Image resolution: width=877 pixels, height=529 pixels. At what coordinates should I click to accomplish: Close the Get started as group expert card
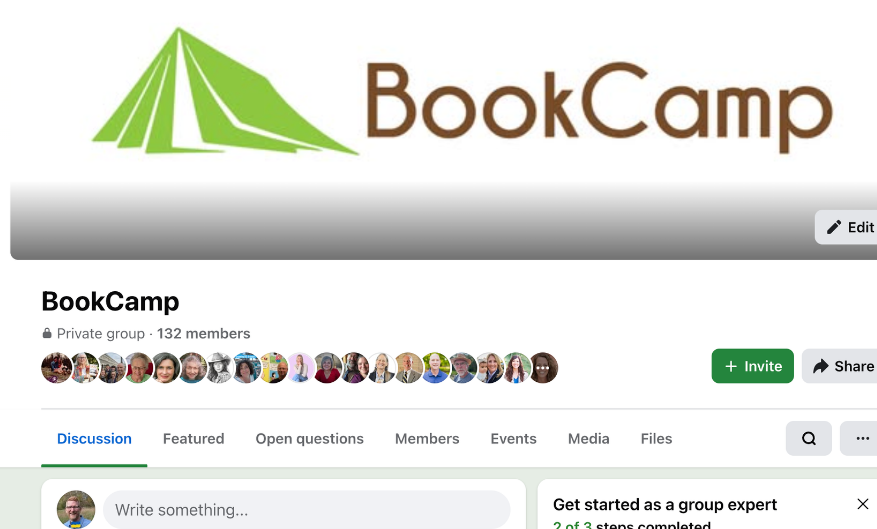coord(862,504)
